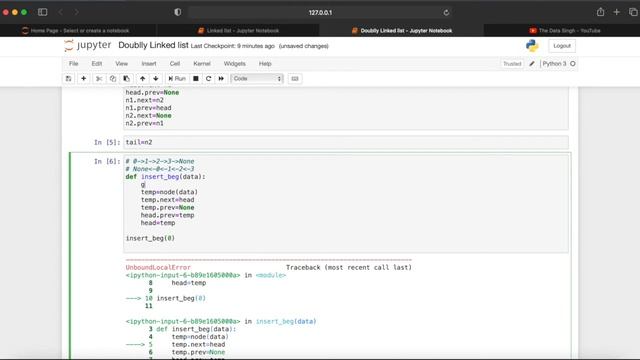Click the In [5] cell prompt
The width and height of the screenshot is (640, 360).
pos(107,142)
